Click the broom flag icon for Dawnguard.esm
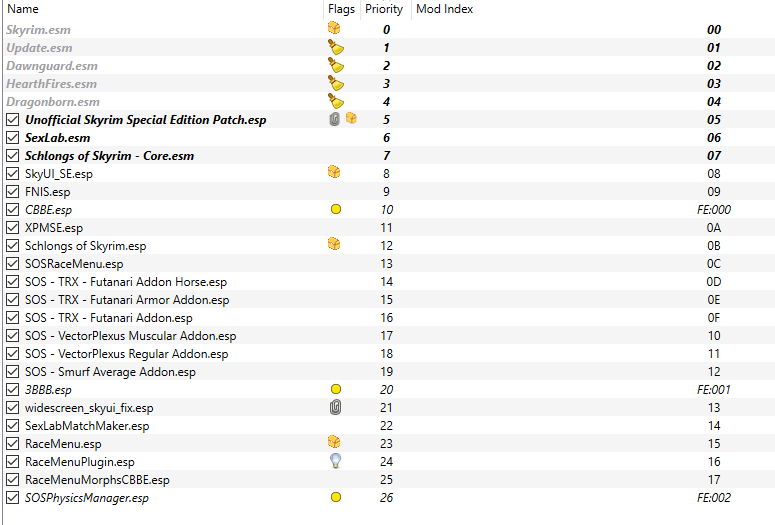This screenshot has width=775, height=525. [336, 65]
